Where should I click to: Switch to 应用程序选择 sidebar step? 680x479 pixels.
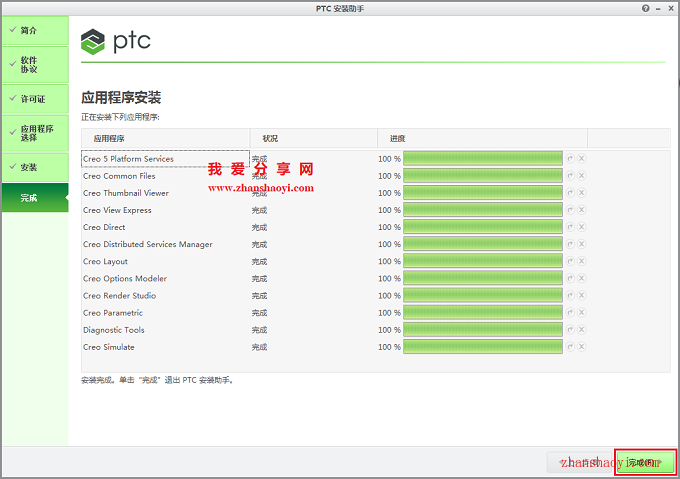pyautogui.click(x=35, y=133)
